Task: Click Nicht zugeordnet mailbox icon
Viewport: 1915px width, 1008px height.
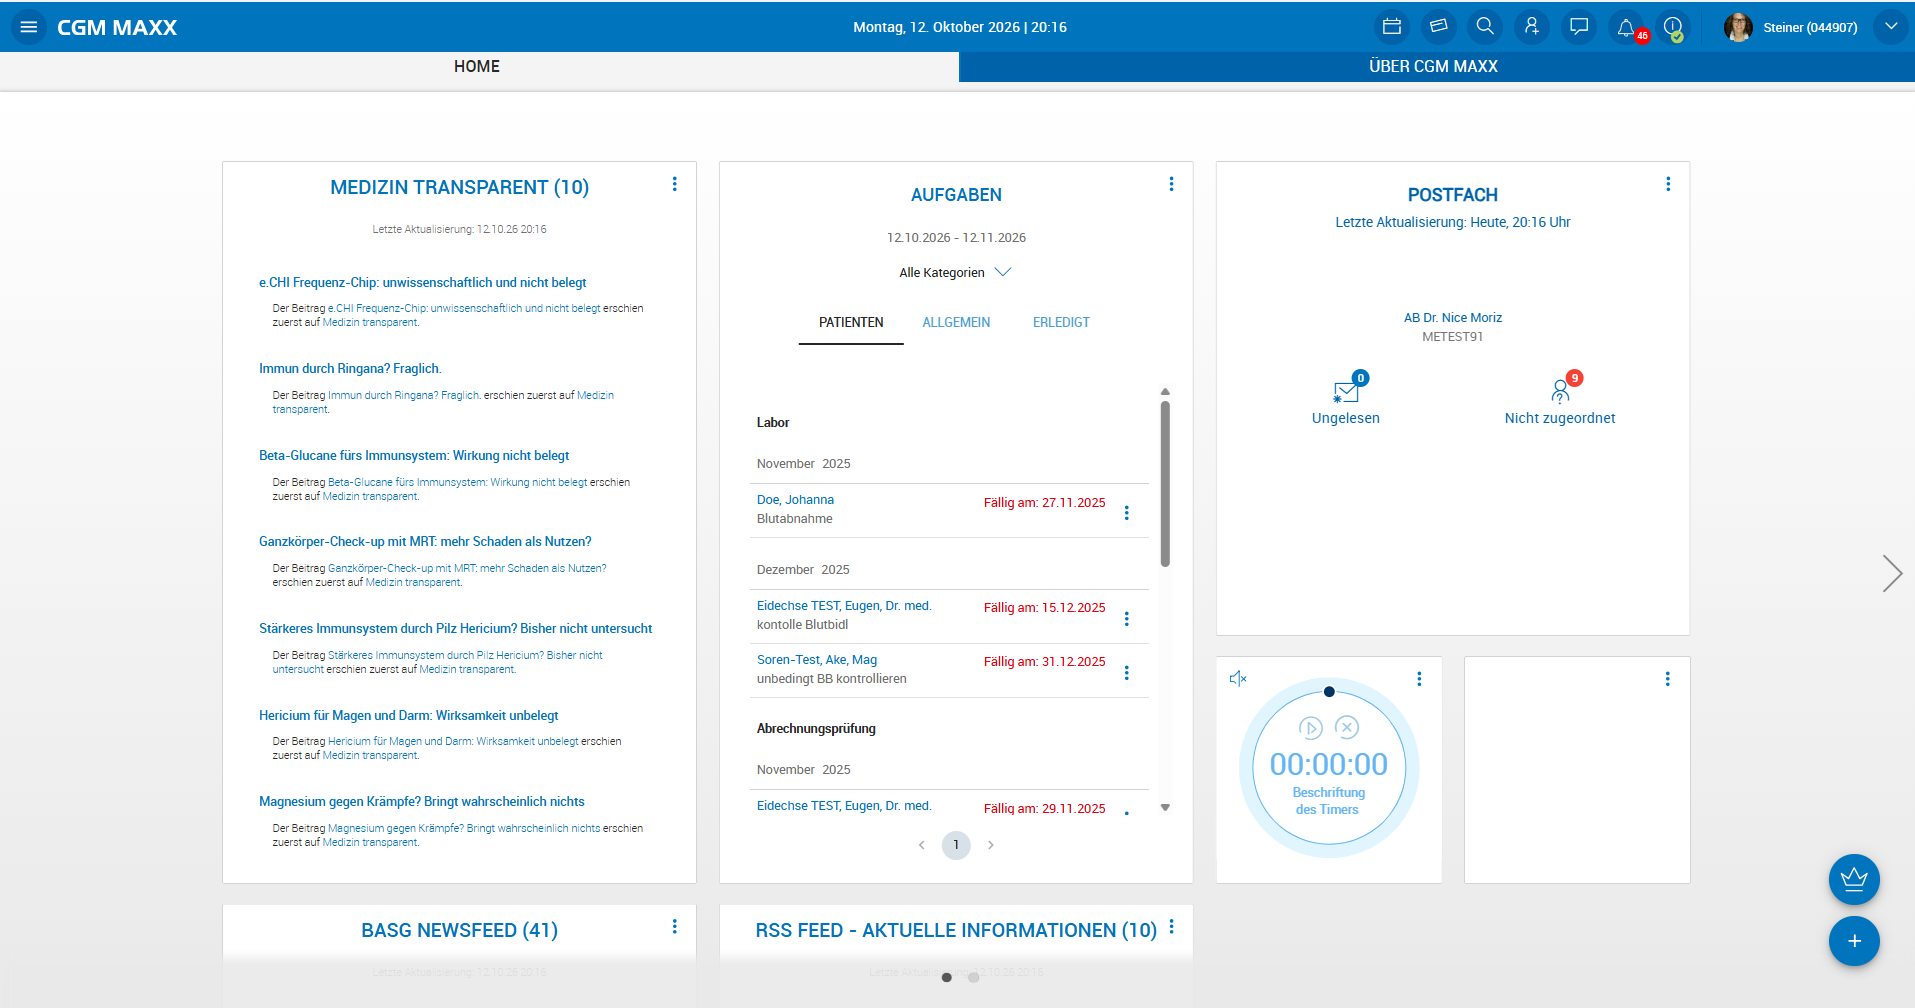Action: pyautogui.click(x=1560, y=391)
